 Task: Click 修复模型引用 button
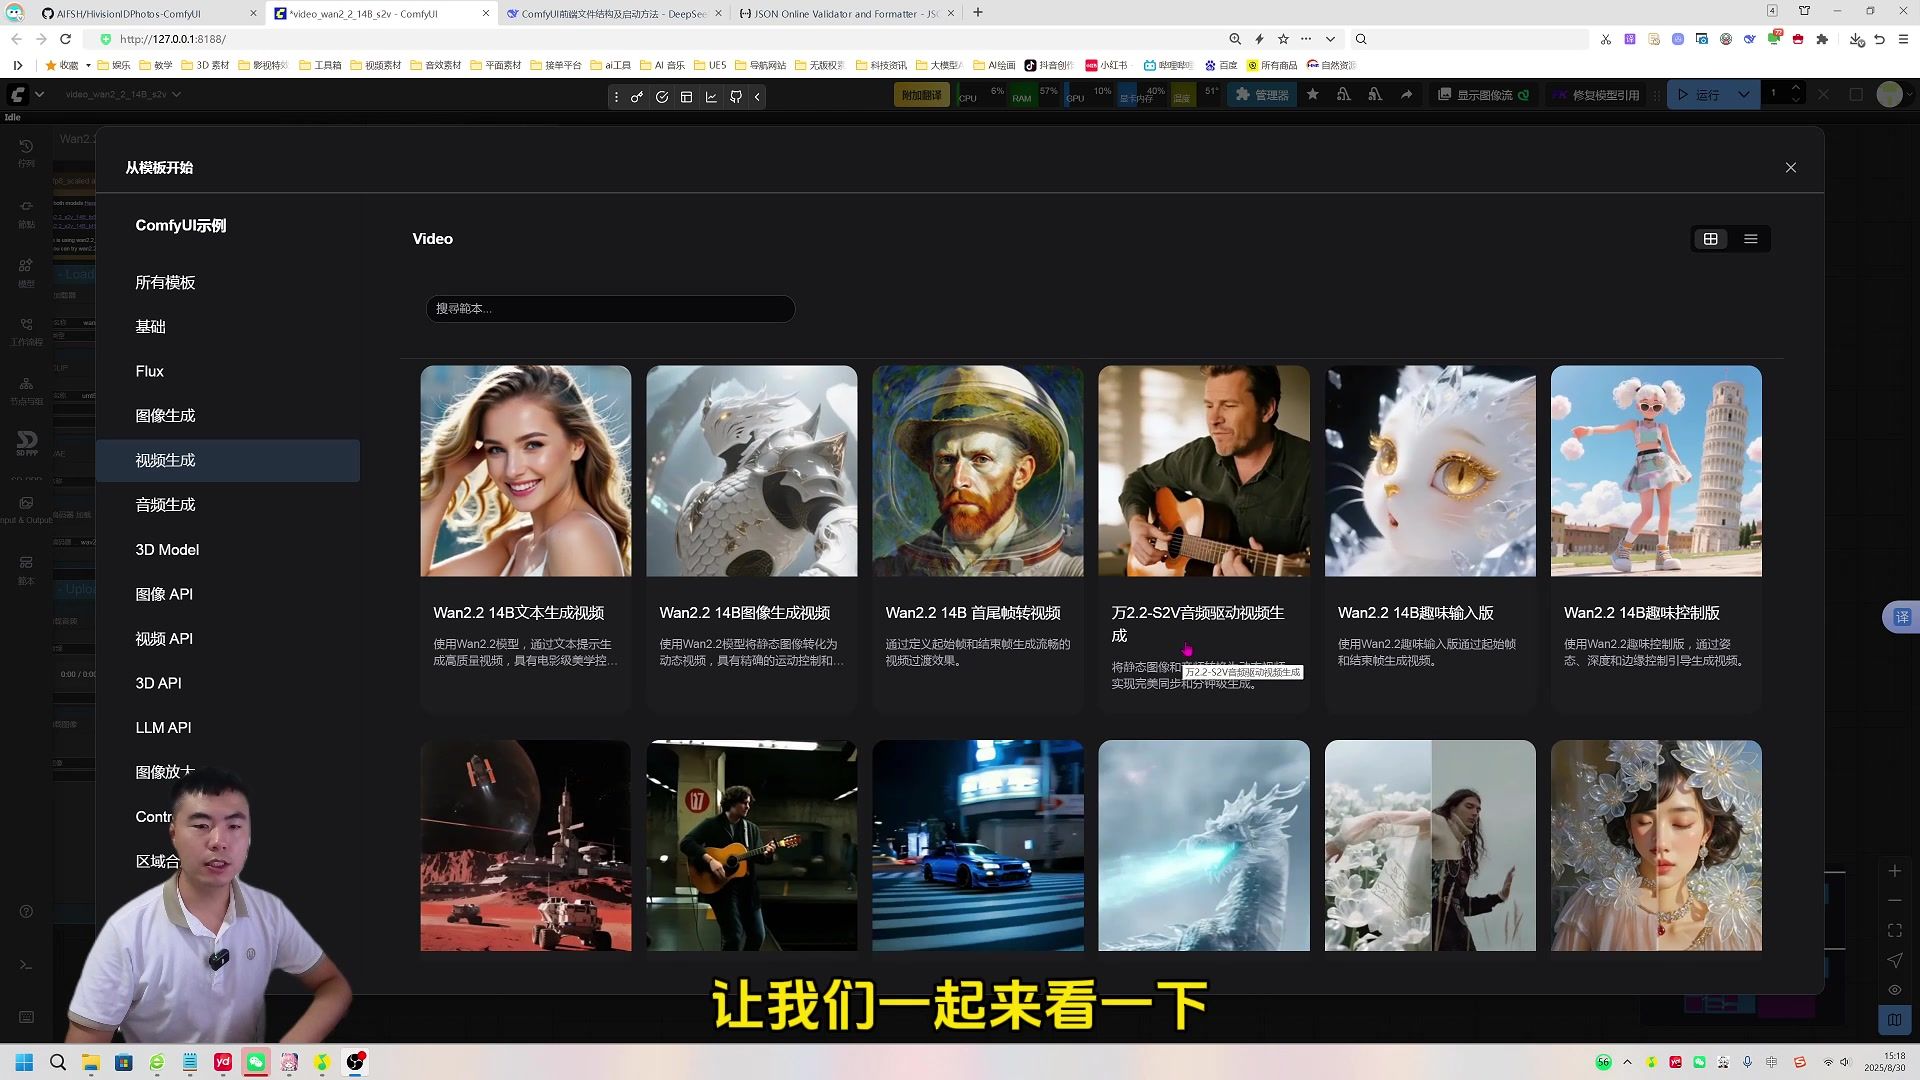(1596, 95)
